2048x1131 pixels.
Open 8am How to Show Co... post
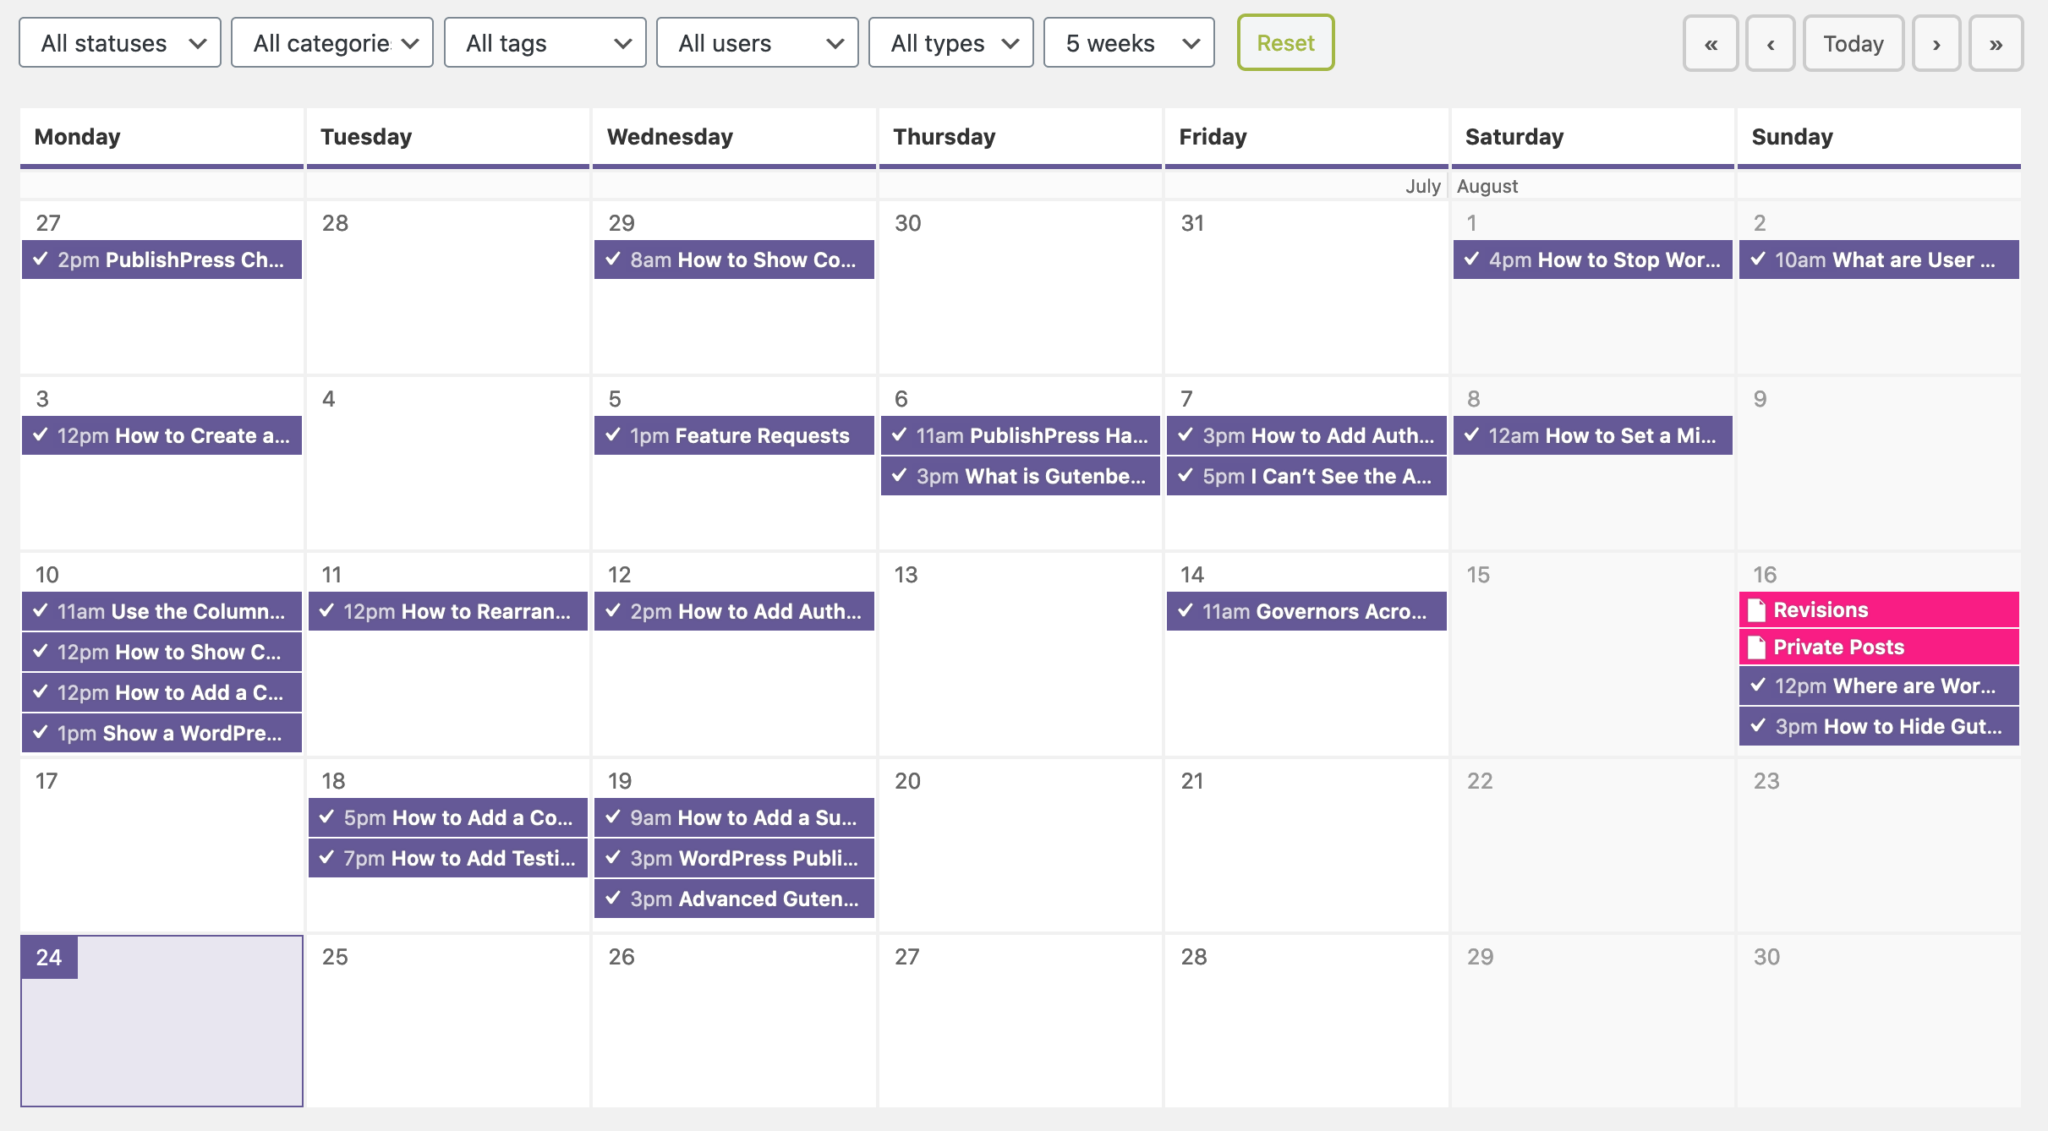pos(734,260)
